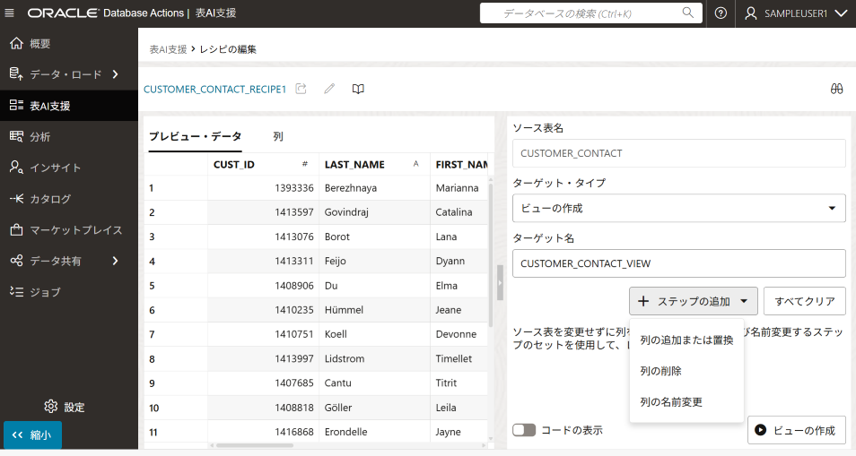Select cell Timellet
The image size is (856, 456).
tap(459, 359)
